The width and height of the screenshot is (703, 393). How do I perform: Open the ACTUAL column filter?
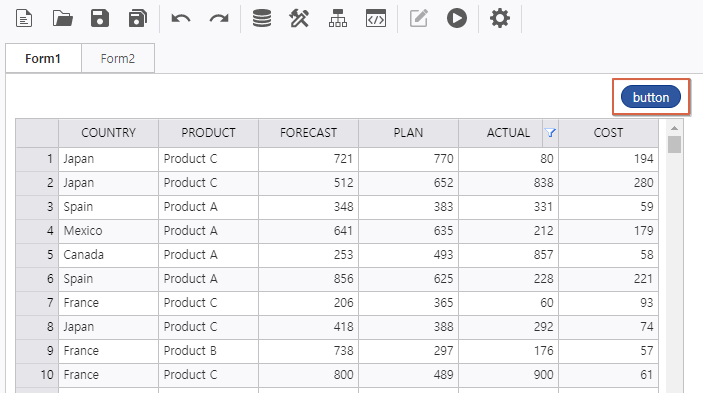pos(550,133)
